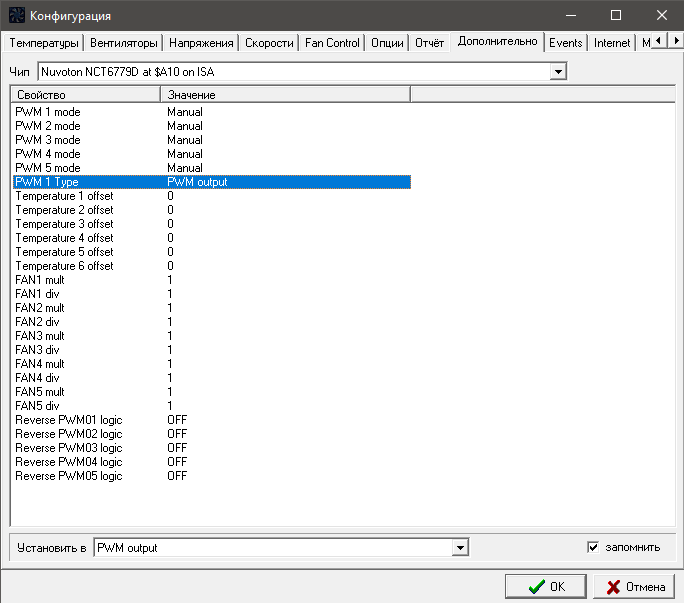Open the Чип chip selection dropdown

[557, 72]
